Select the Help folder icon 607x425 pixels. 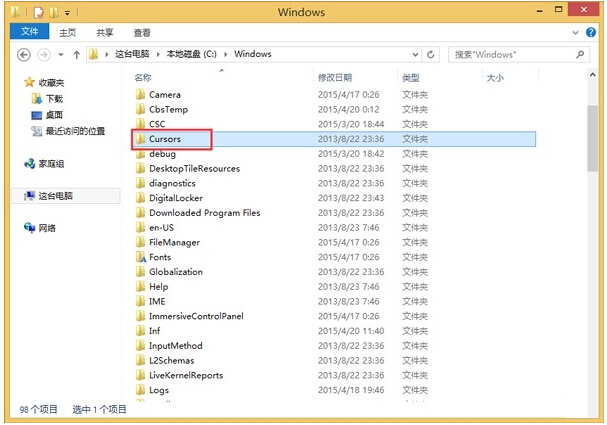pos(141,286)
